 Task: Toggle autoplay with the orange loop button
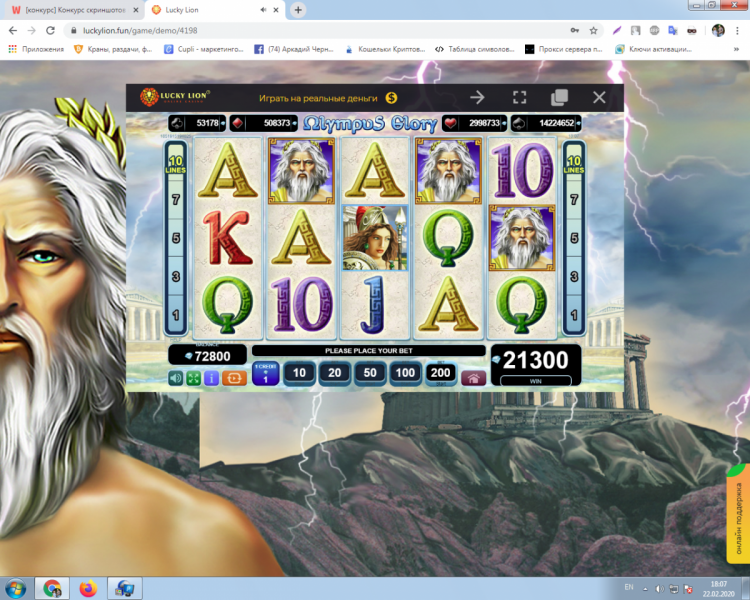pos(234,378)
